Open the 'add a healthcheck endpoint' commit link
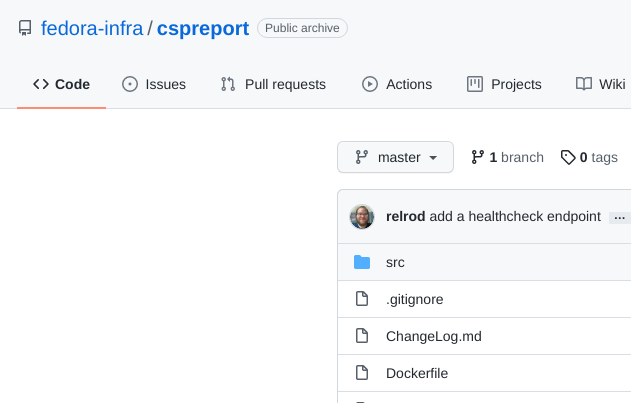Image resolution: width=631 pixels, height=403 pixels. [x=515, y=217]
